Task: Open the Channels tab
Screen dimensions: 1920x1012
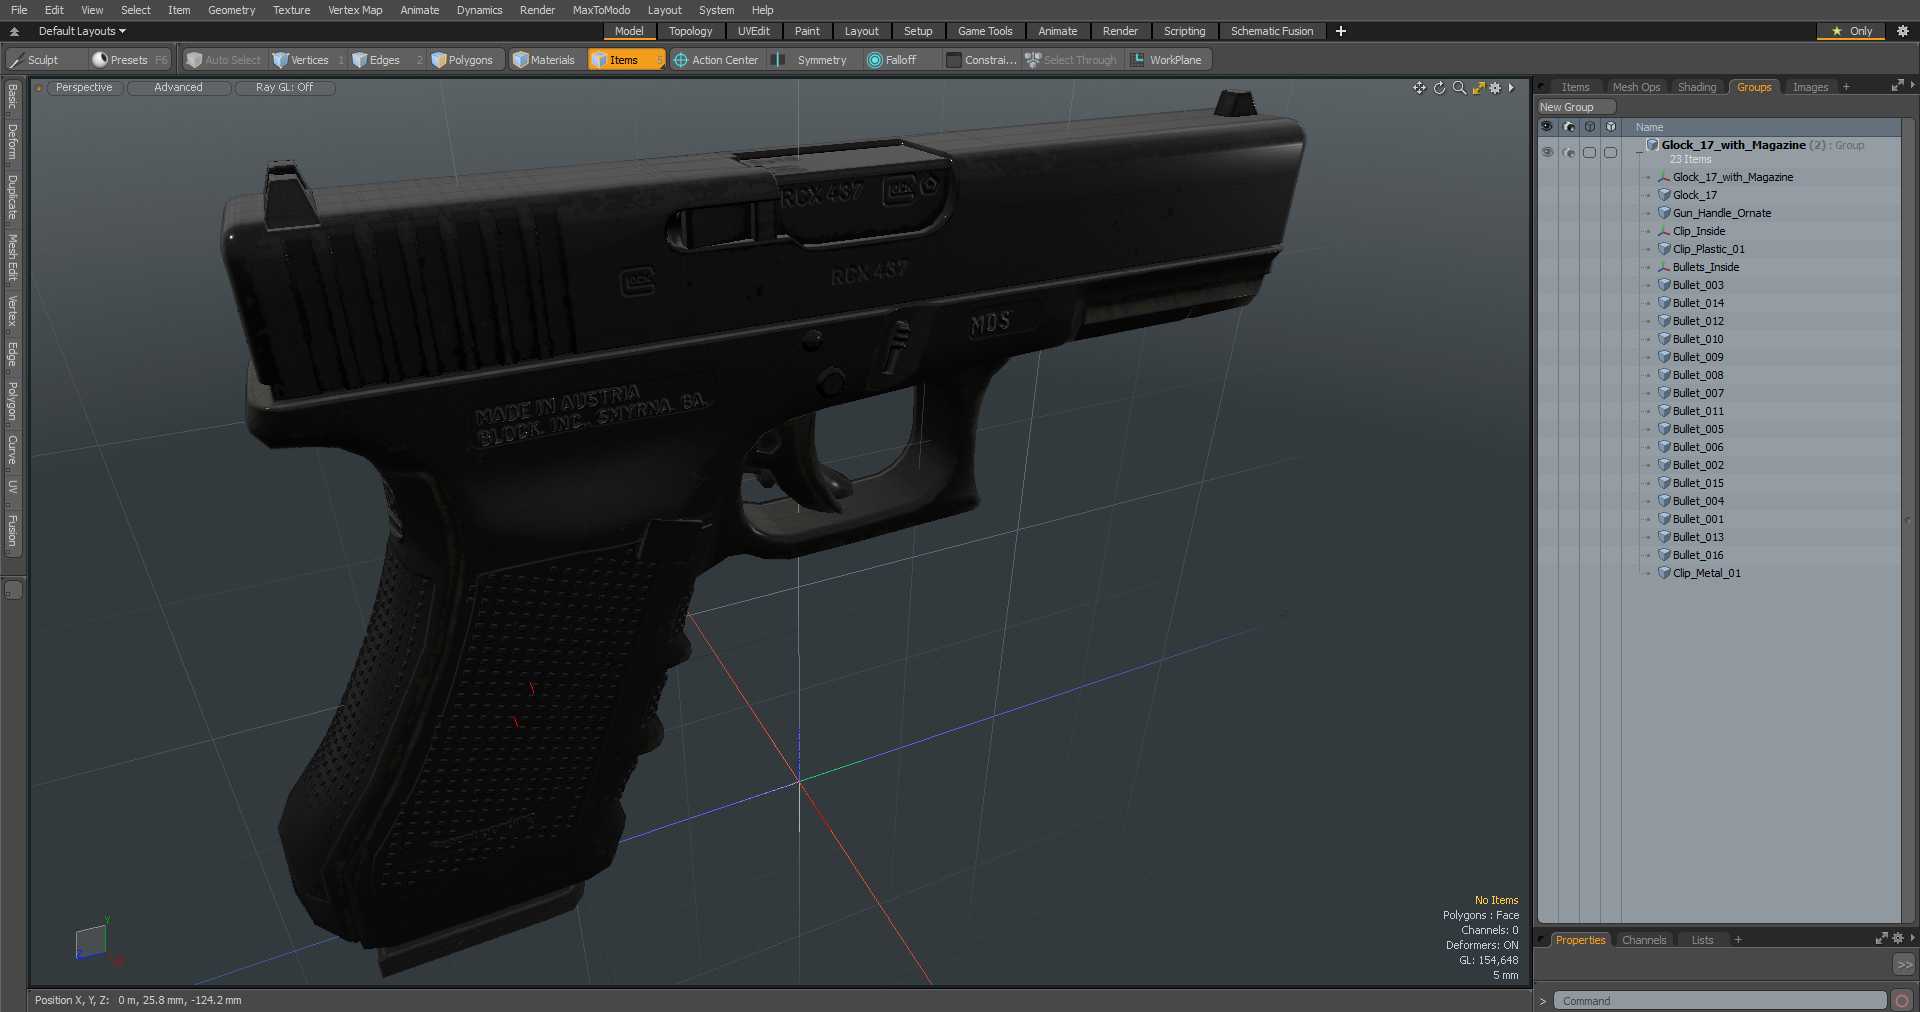Action: 1644,940
